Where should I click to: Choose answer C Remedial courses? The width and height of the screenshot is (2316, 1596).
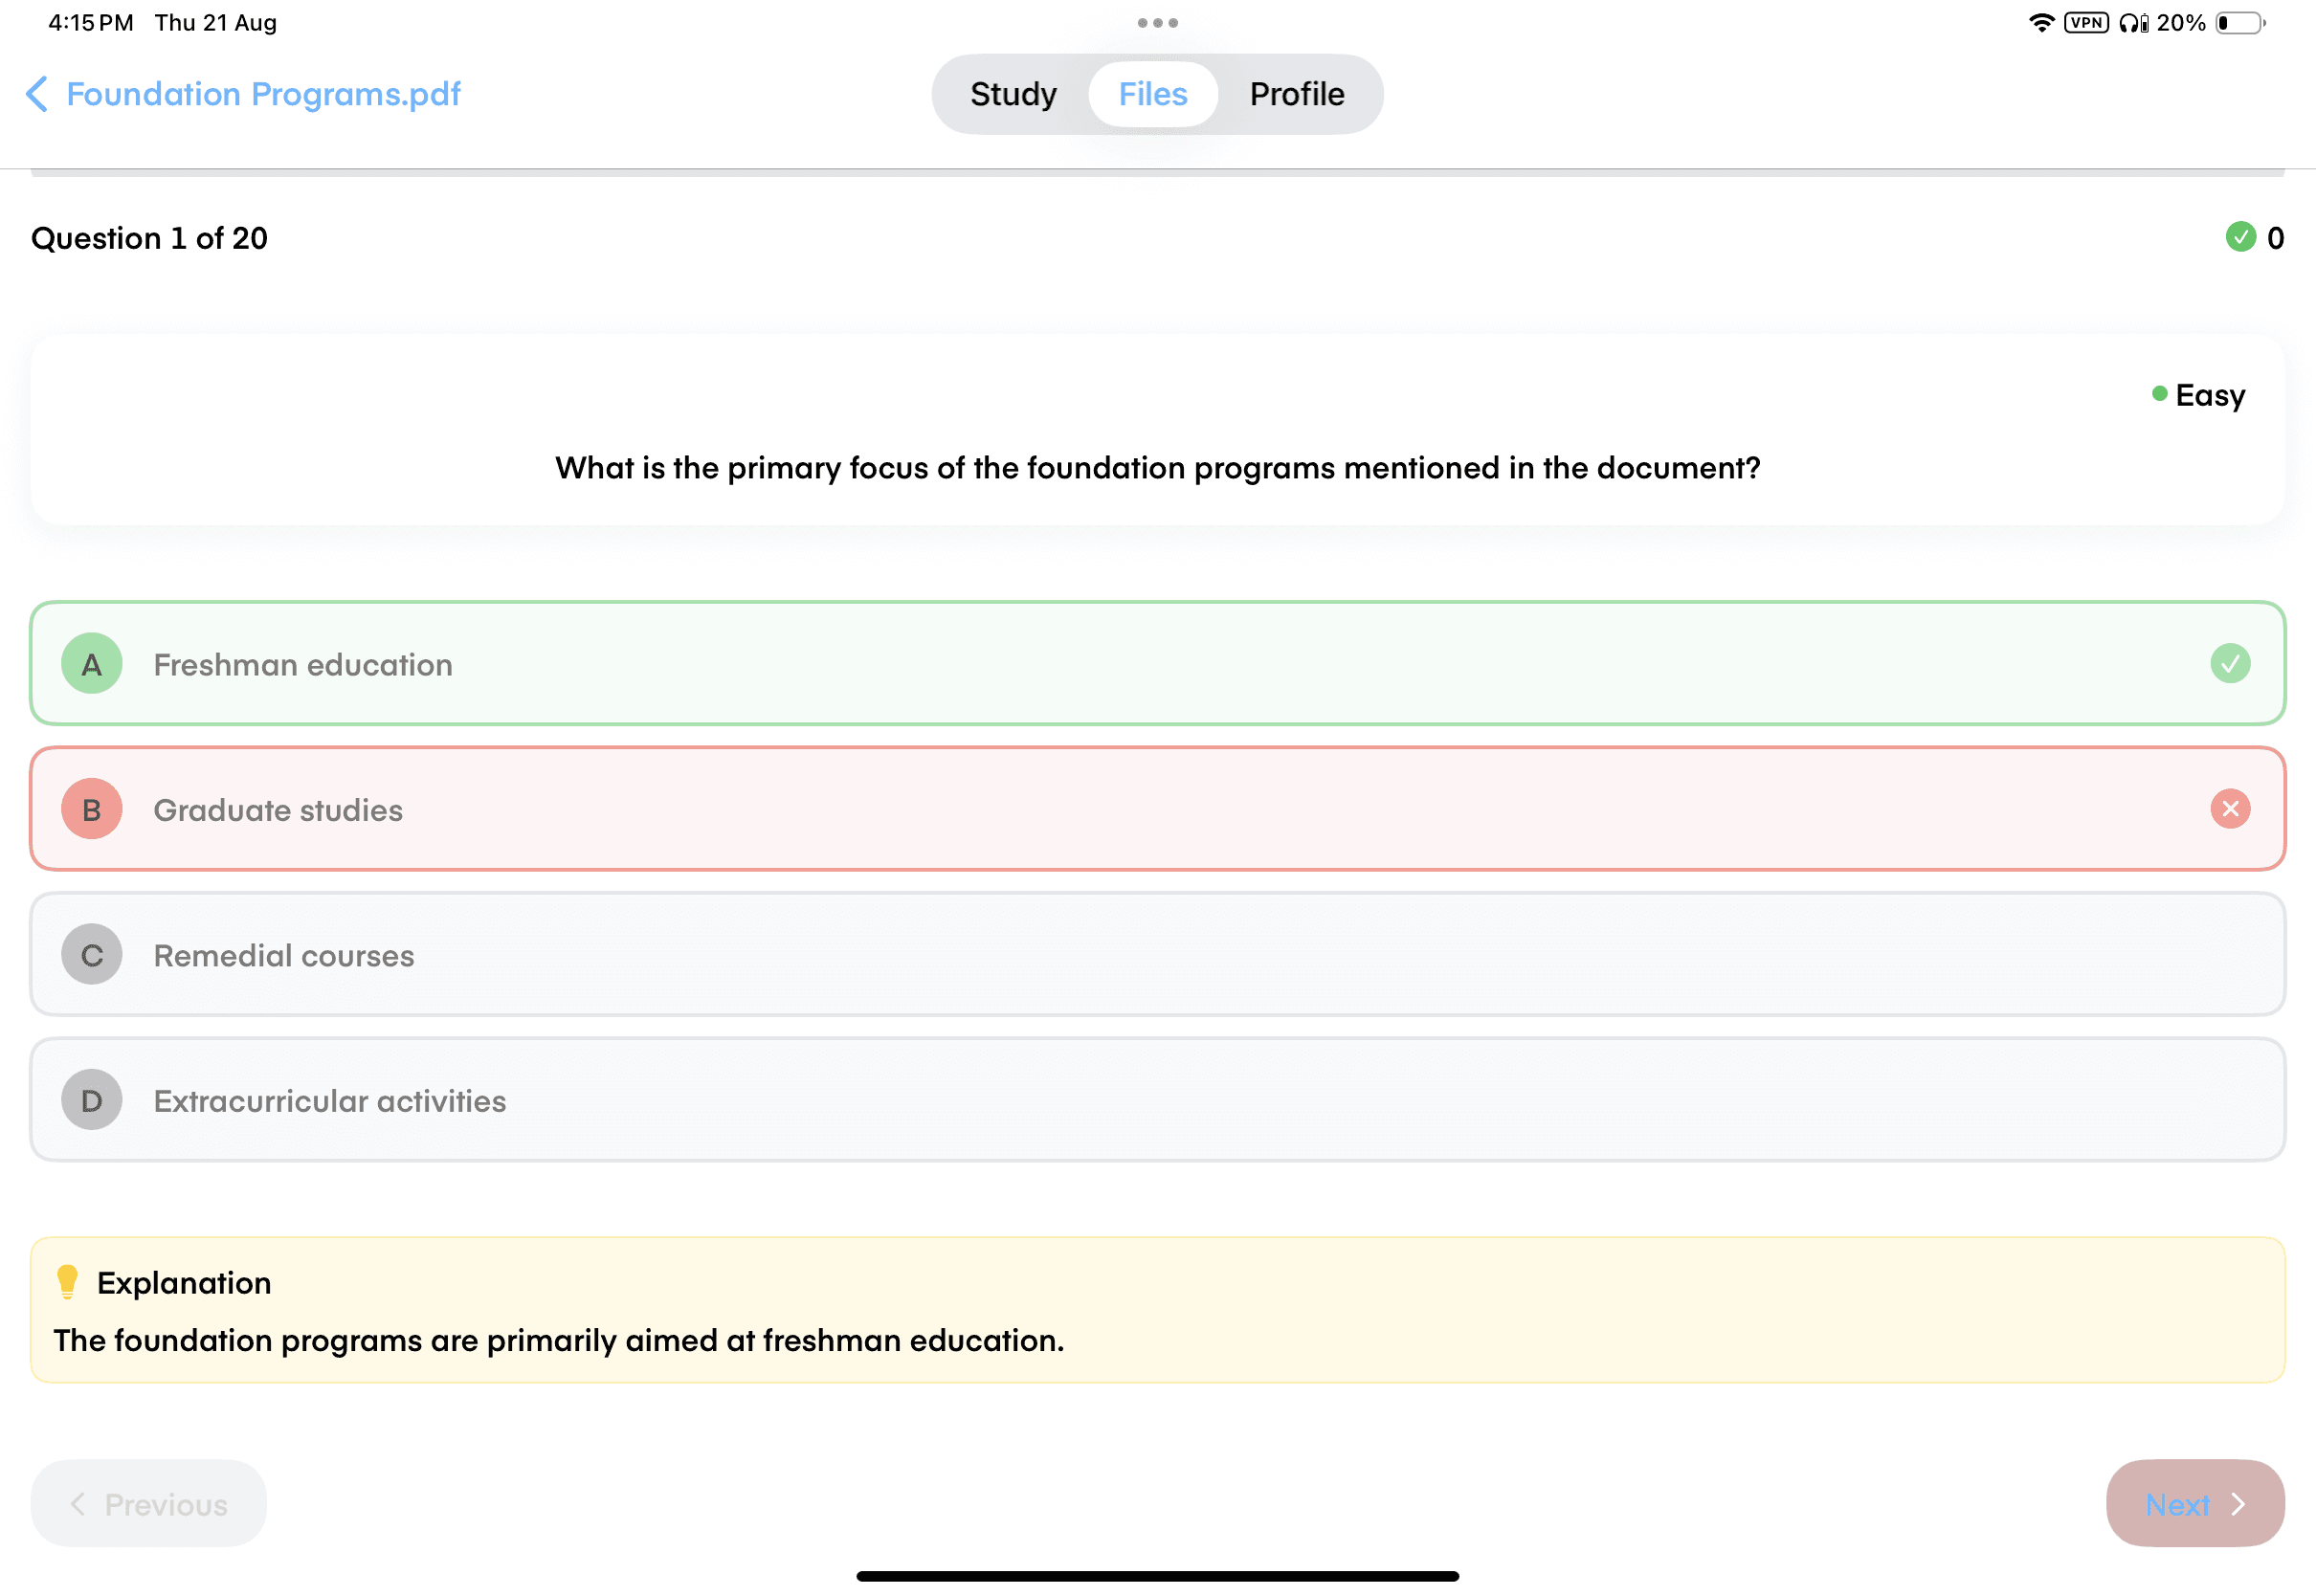1158,954
